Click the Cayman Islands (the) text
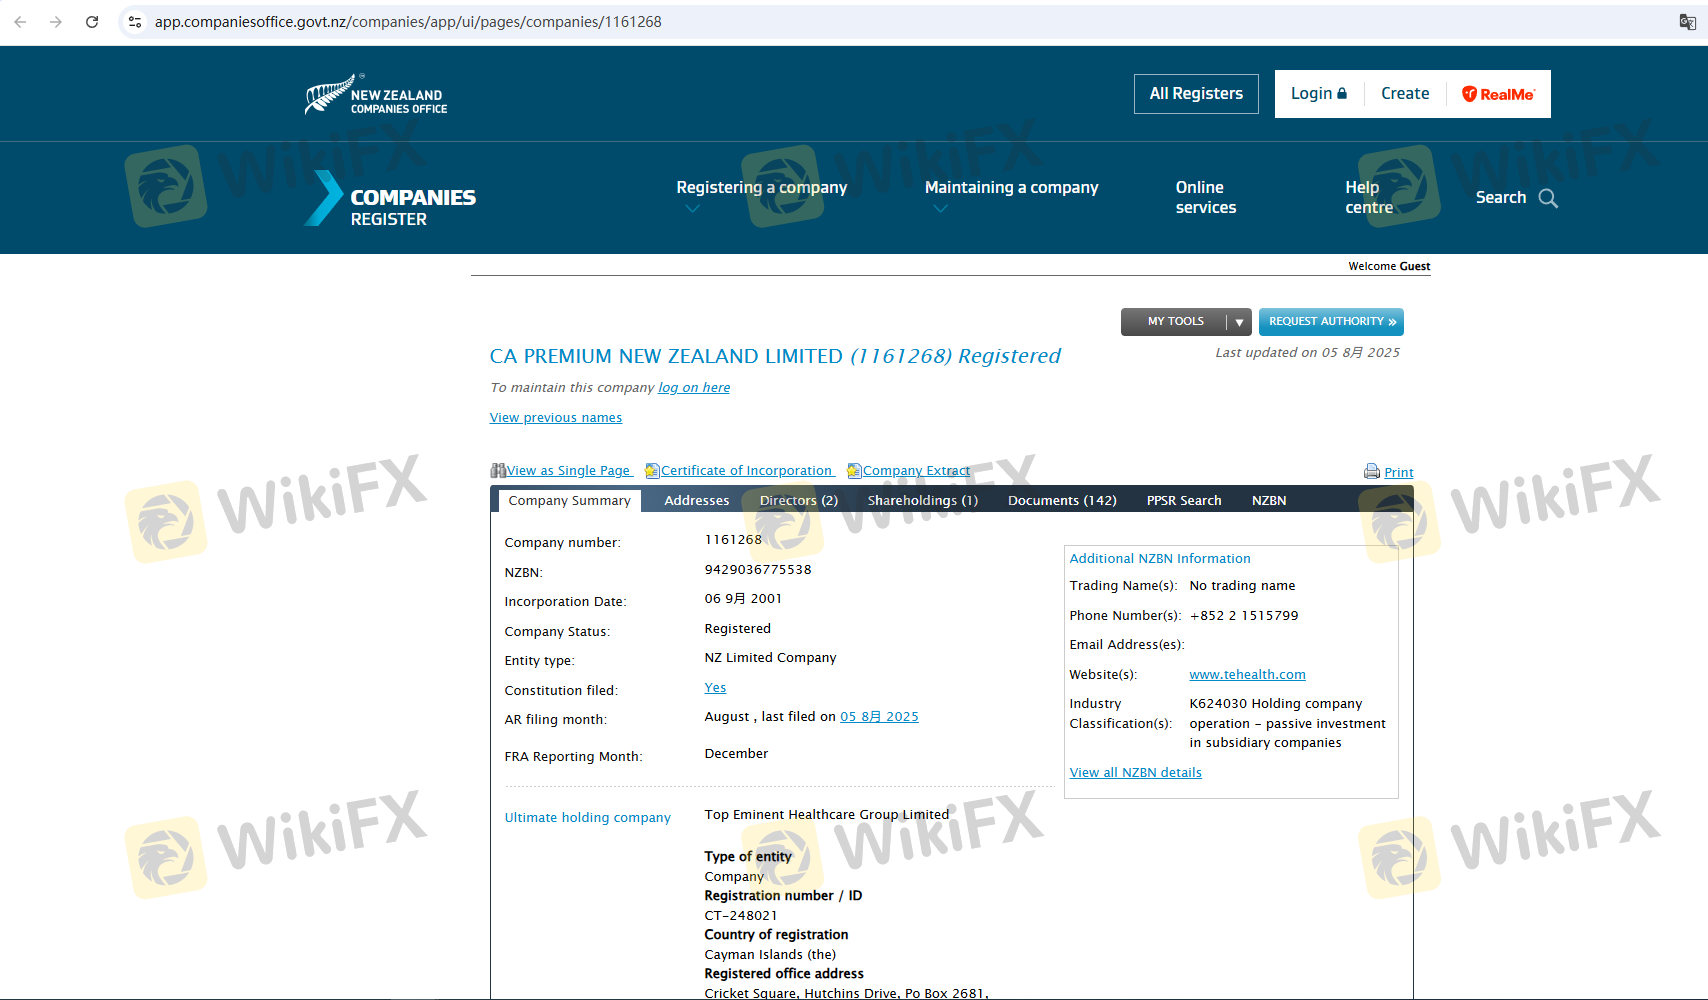 770,955
